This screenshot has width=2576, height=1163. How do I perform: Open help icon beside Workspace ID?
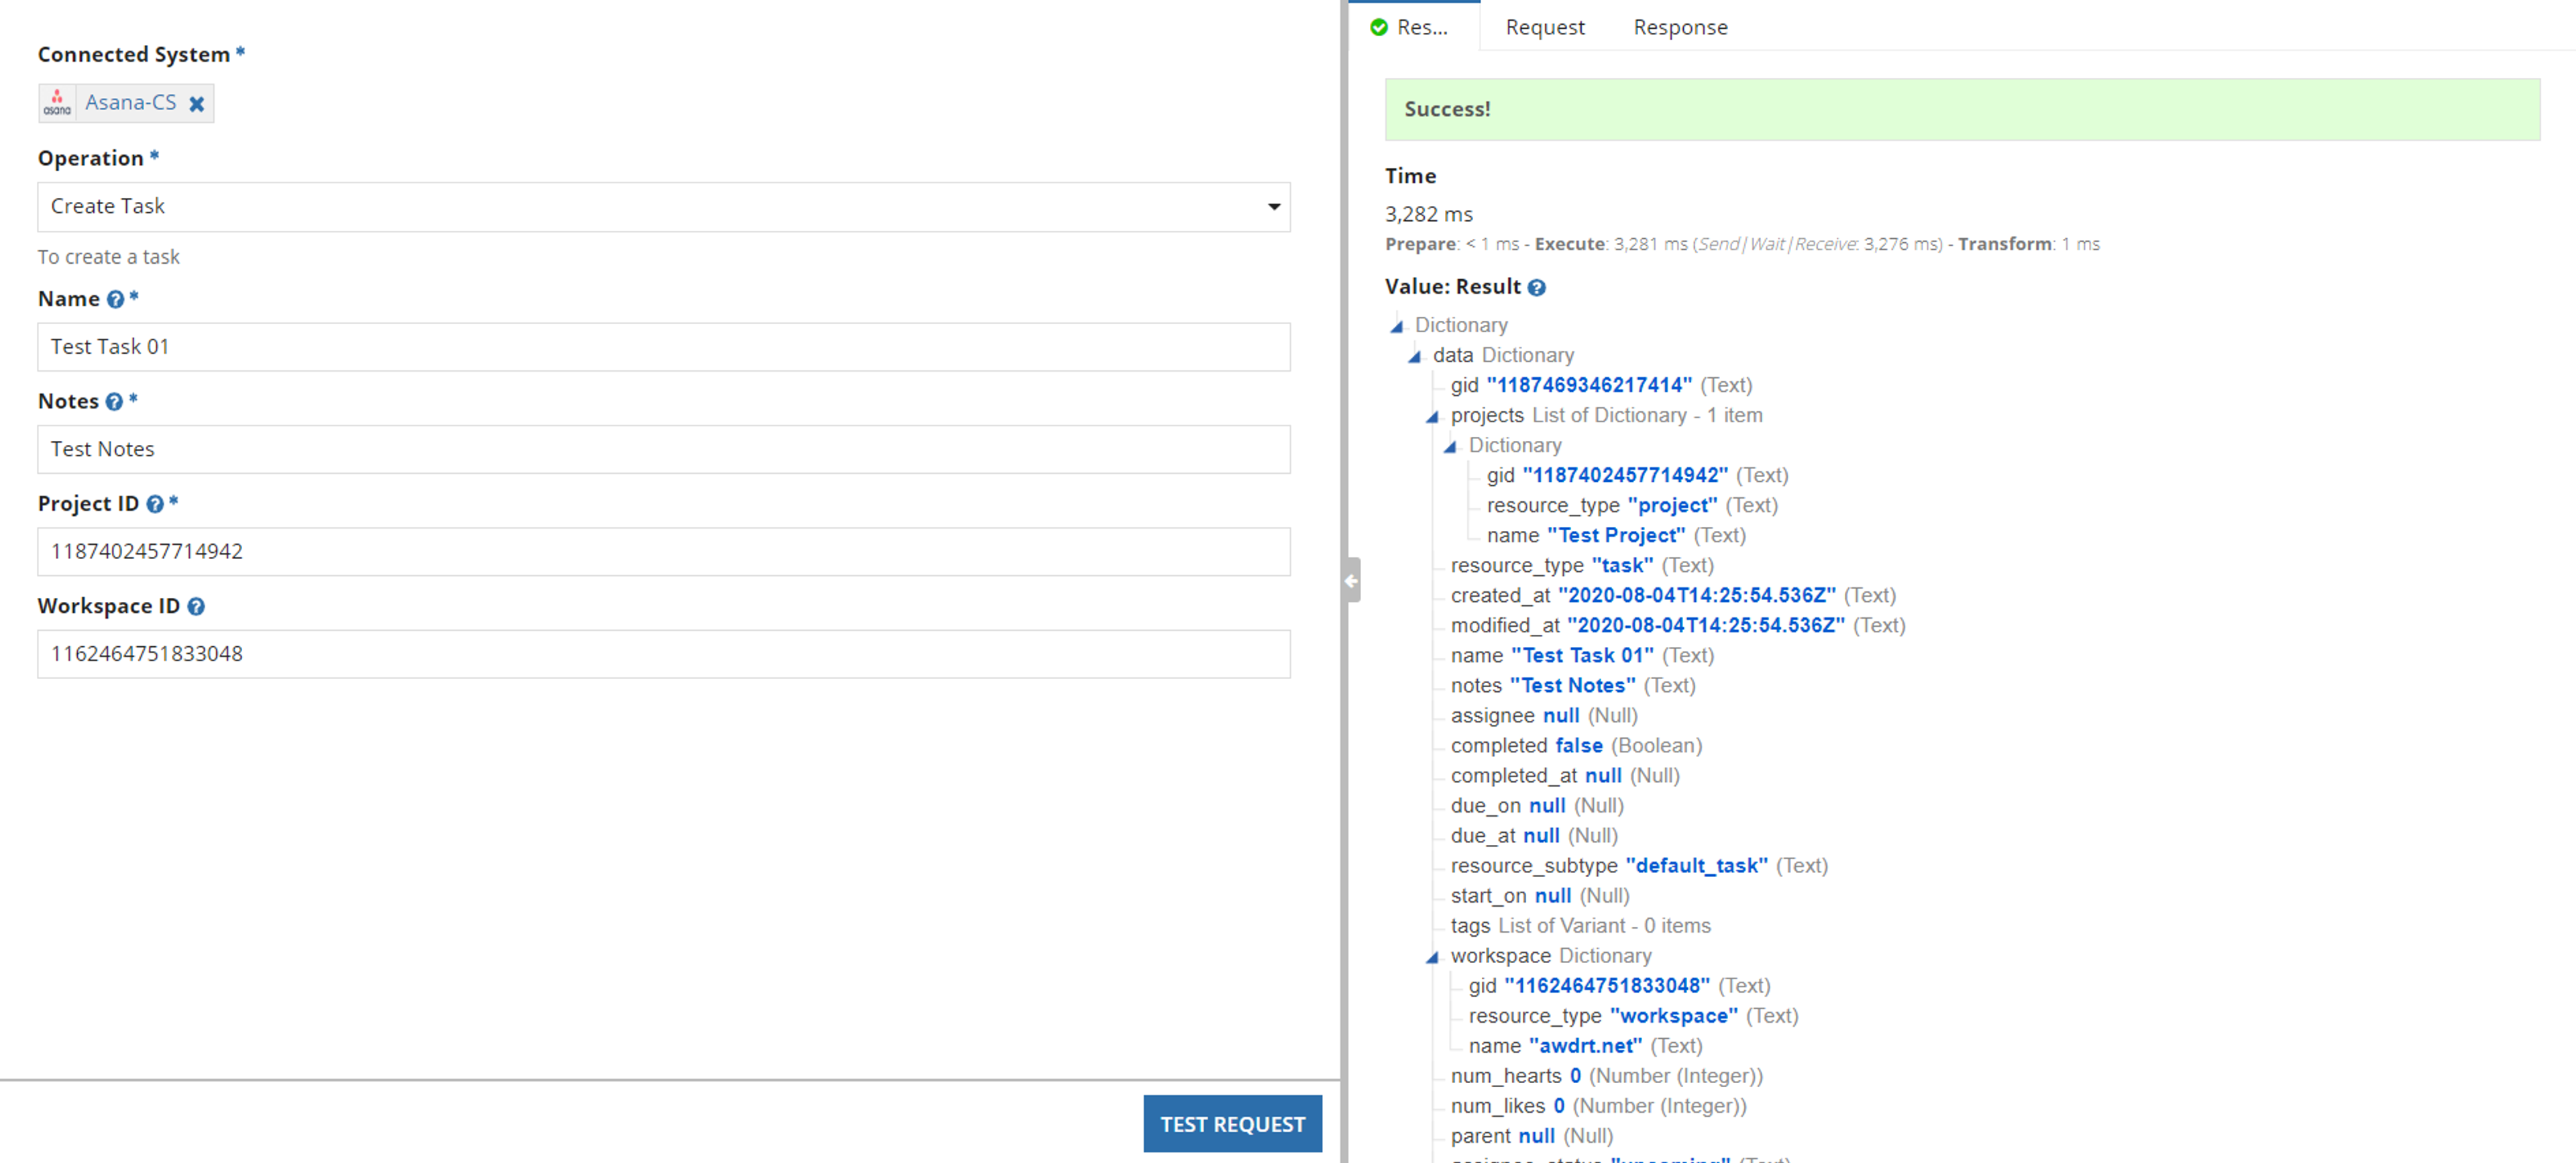196,606
